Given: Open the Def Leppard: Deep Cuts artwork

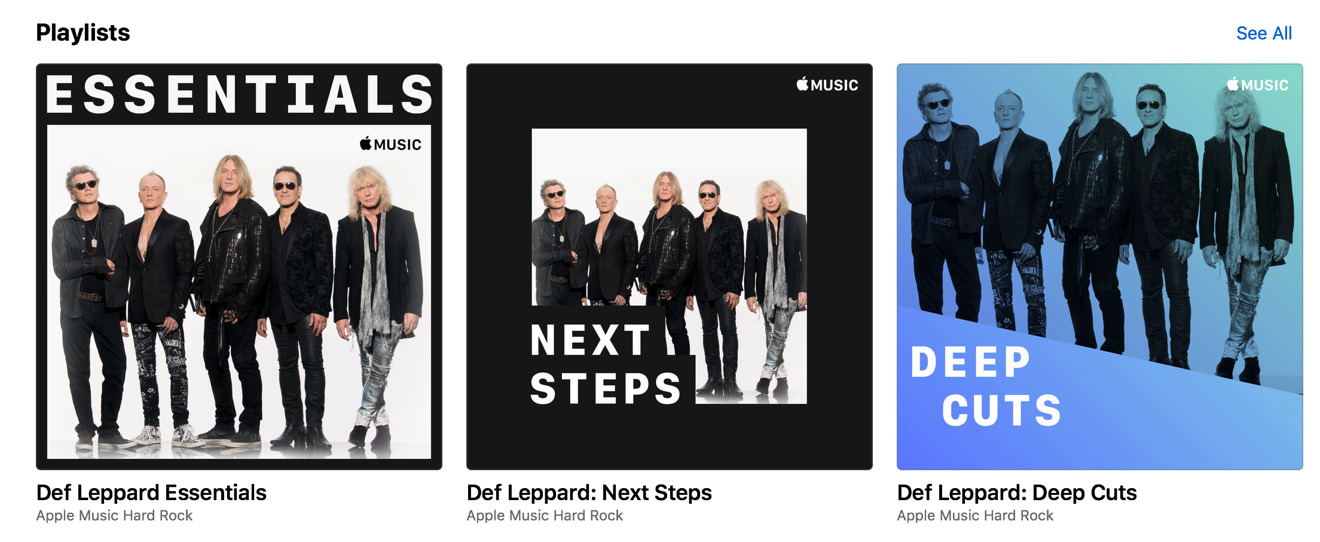Looking at the screenshot, I should (1100, 267).
